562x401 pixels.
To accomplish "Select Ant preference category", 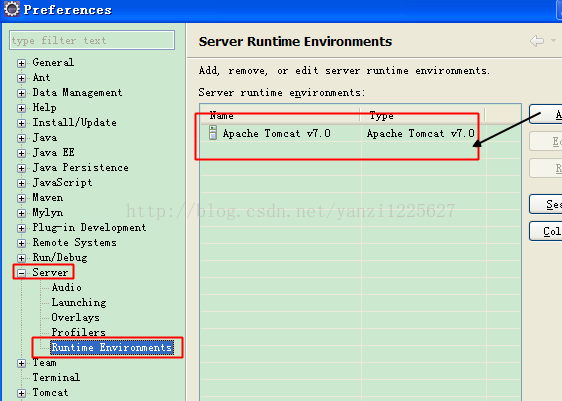I will tap(41, 77).
